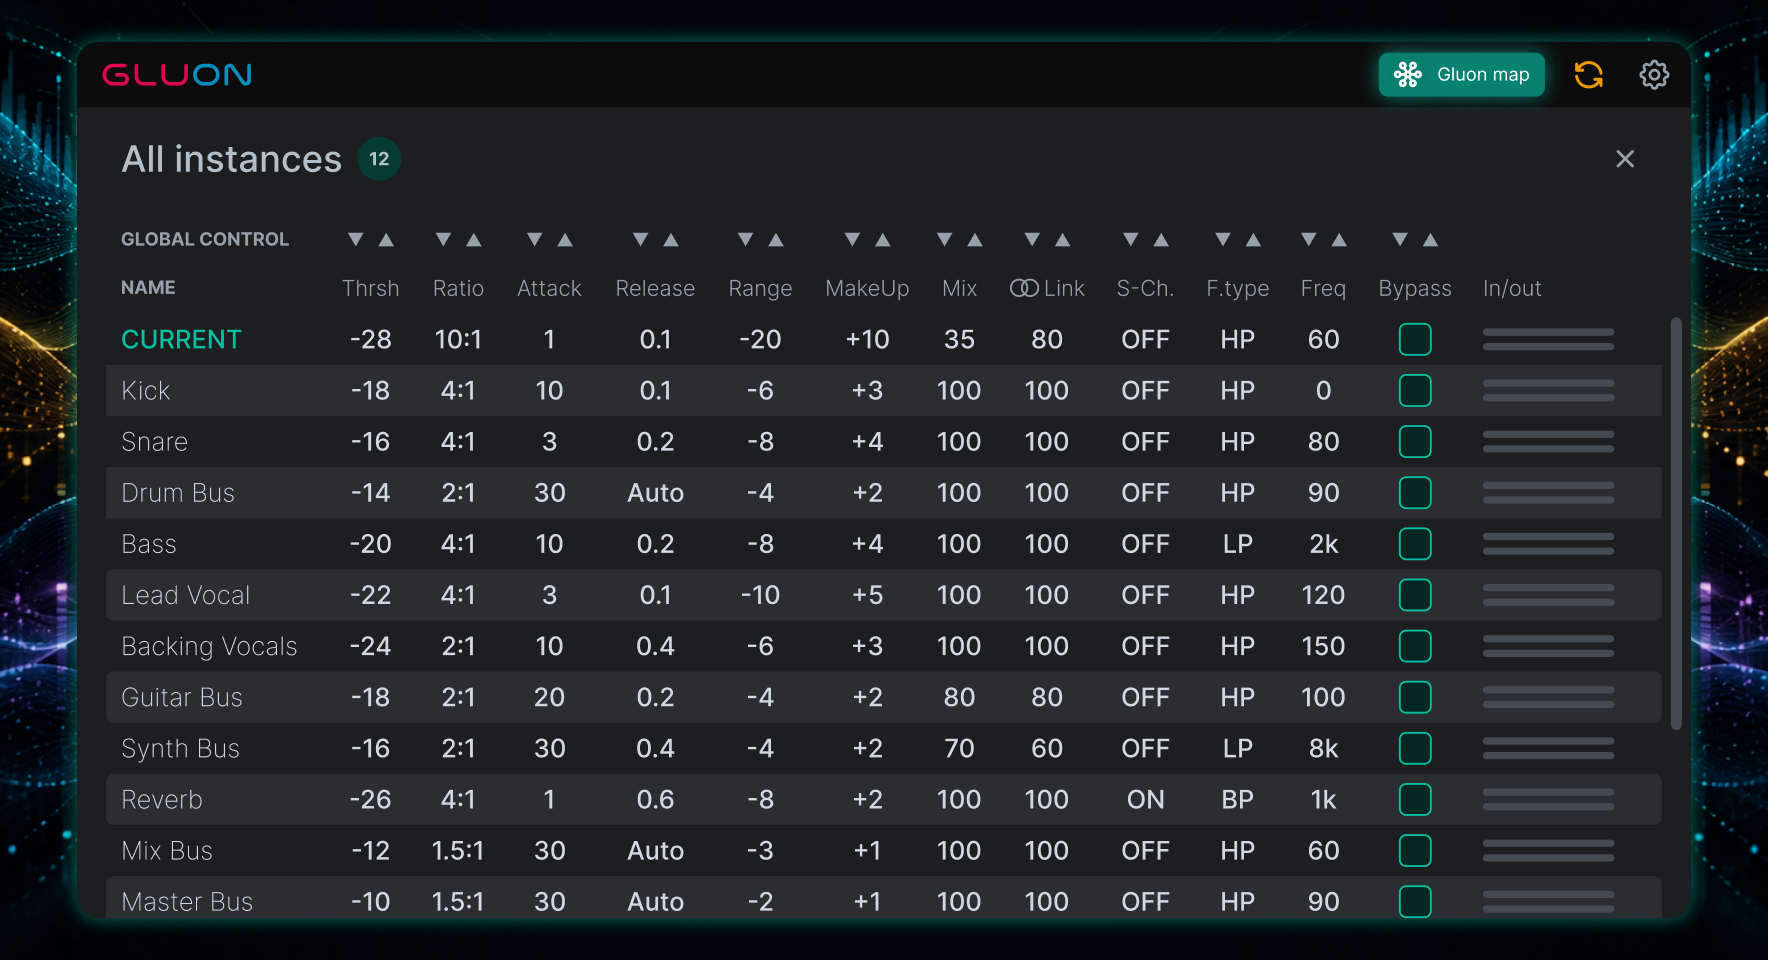Enable Bypass for Reverb instance

point(1415,800)
